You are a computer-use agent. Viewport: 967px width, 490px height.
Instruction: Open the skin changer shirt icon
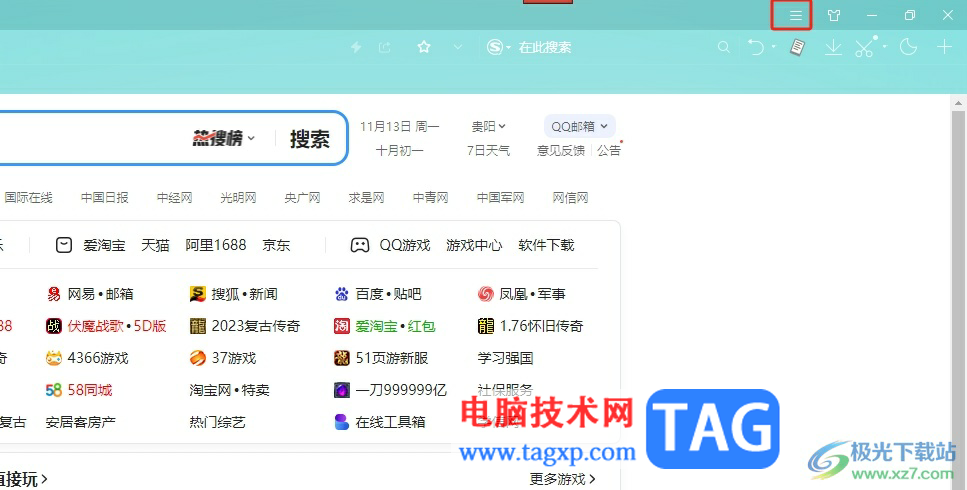click(x=834, y=16)
